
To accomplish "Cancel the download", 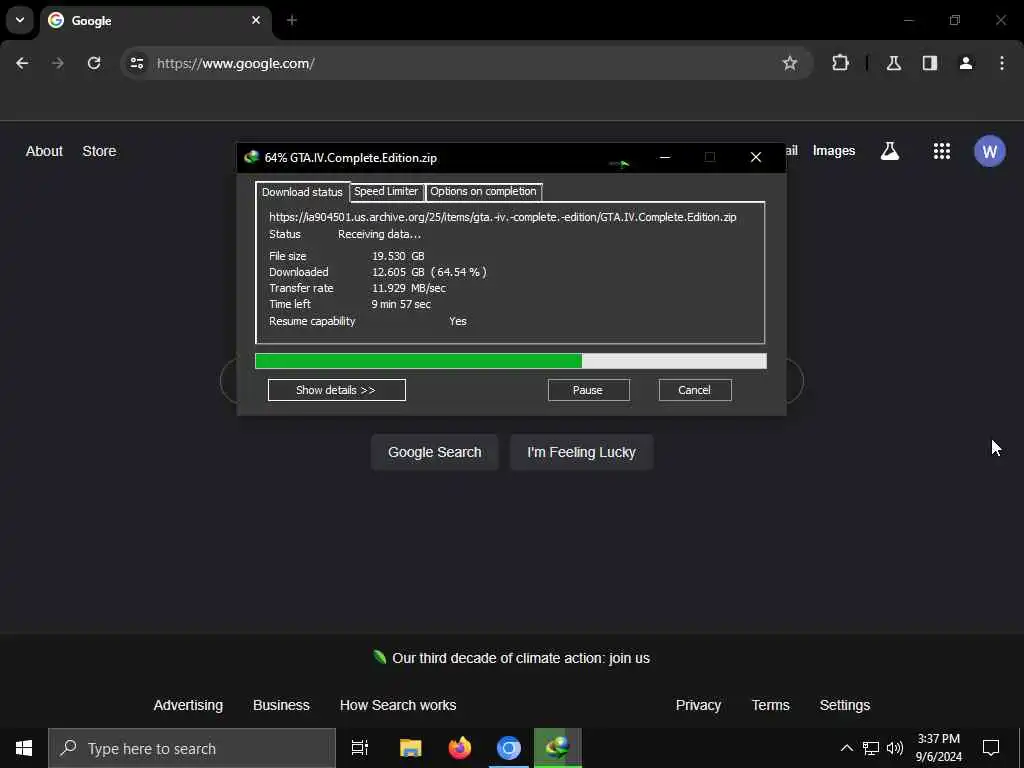I will tap(694, 390).
